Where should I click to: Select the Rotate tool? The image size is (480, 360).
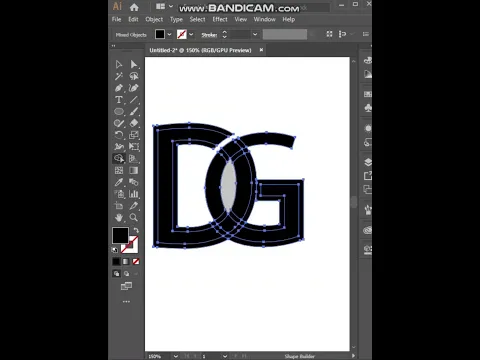click(x=119, y=135)
